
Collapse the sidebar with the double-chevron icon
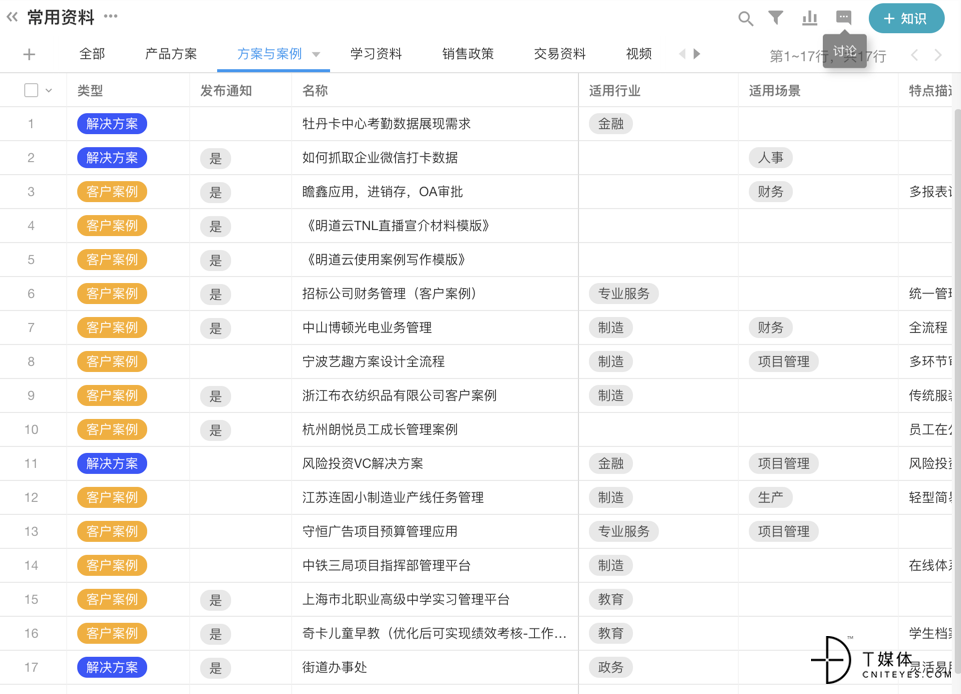(12, 17)
